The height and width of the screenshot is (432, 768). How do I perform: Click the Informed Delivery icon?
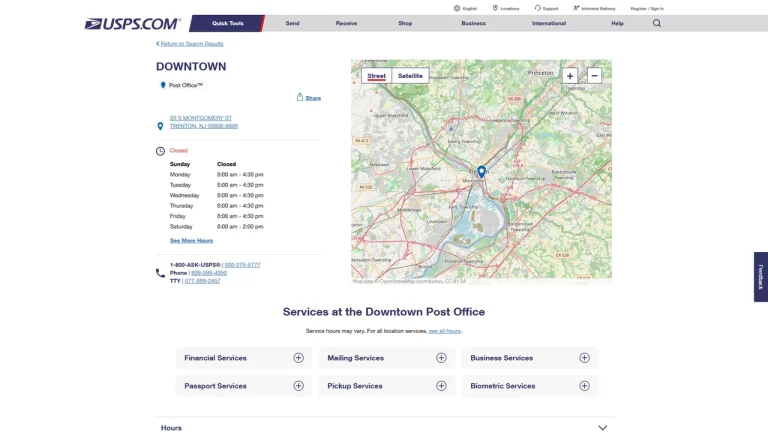[576, 8]
